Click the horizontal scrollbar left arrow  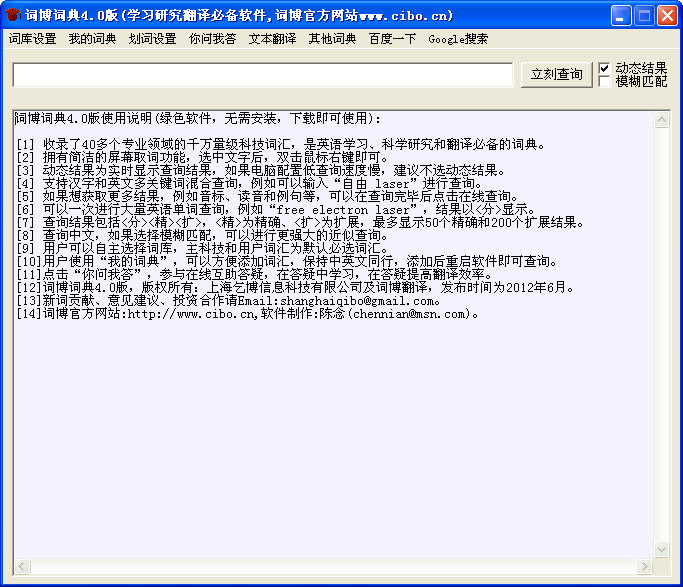(x=21, y=567)
